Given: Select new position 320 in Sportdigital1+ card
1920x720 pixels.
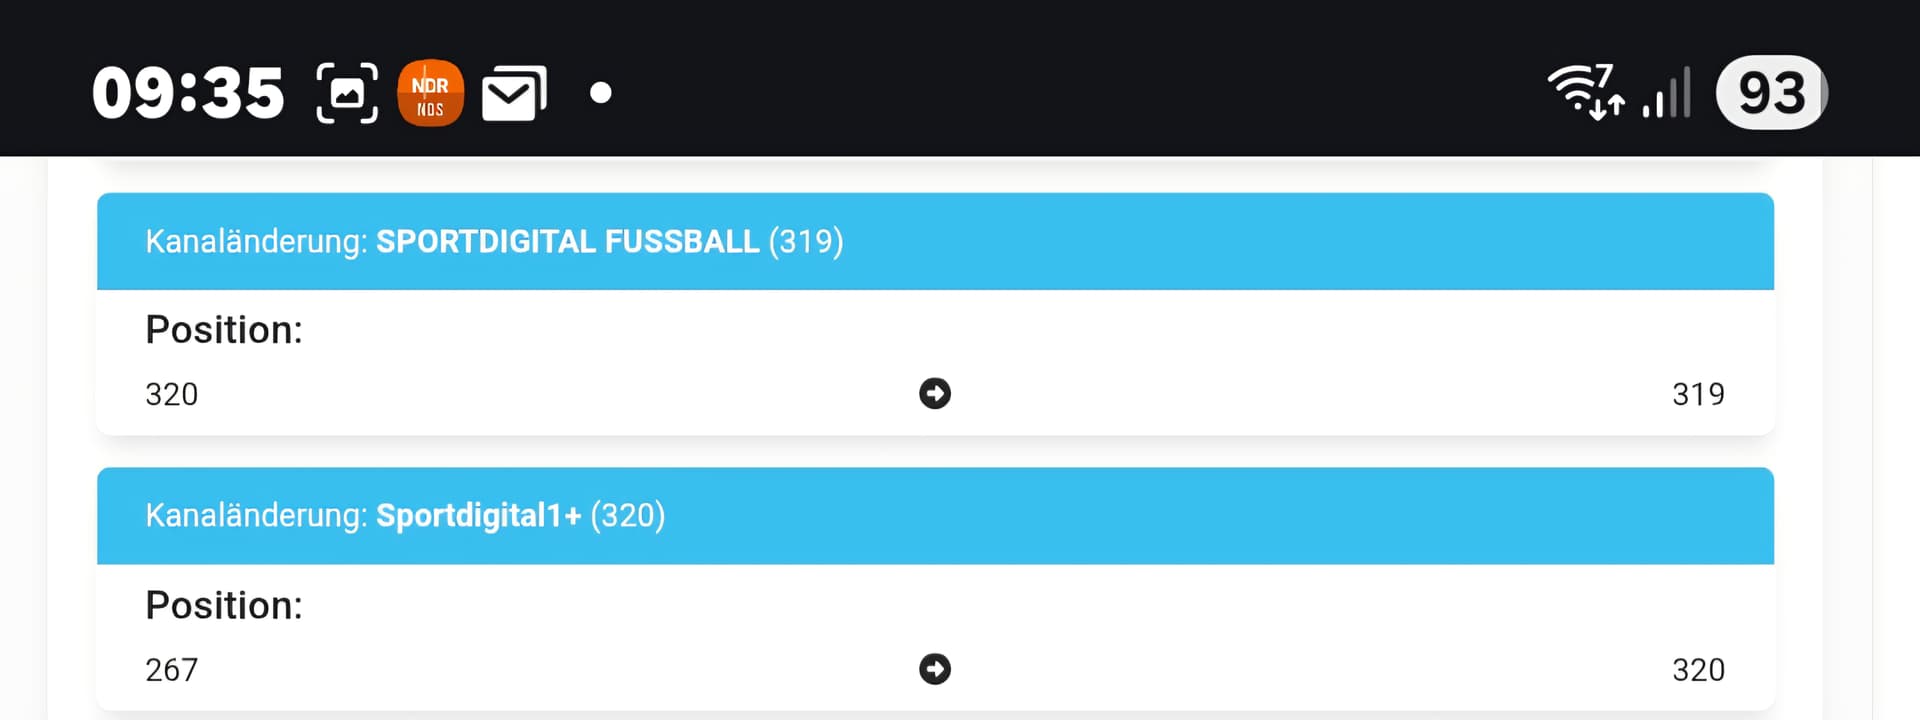Looking at the screenshot, I should point(1698,669).
